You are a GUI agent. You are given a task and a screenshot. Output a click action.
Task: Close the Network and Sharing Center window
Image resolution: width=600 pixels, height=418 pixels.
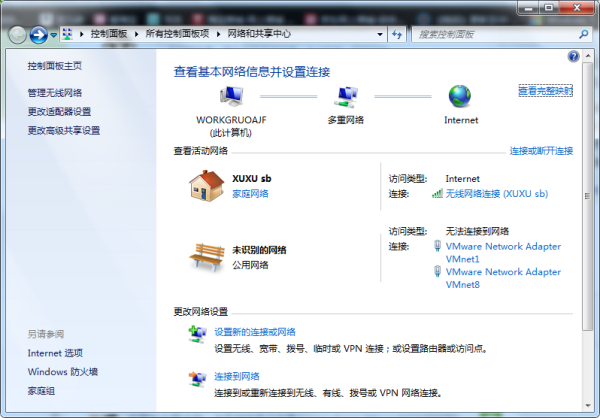click(x=577, y=8)
